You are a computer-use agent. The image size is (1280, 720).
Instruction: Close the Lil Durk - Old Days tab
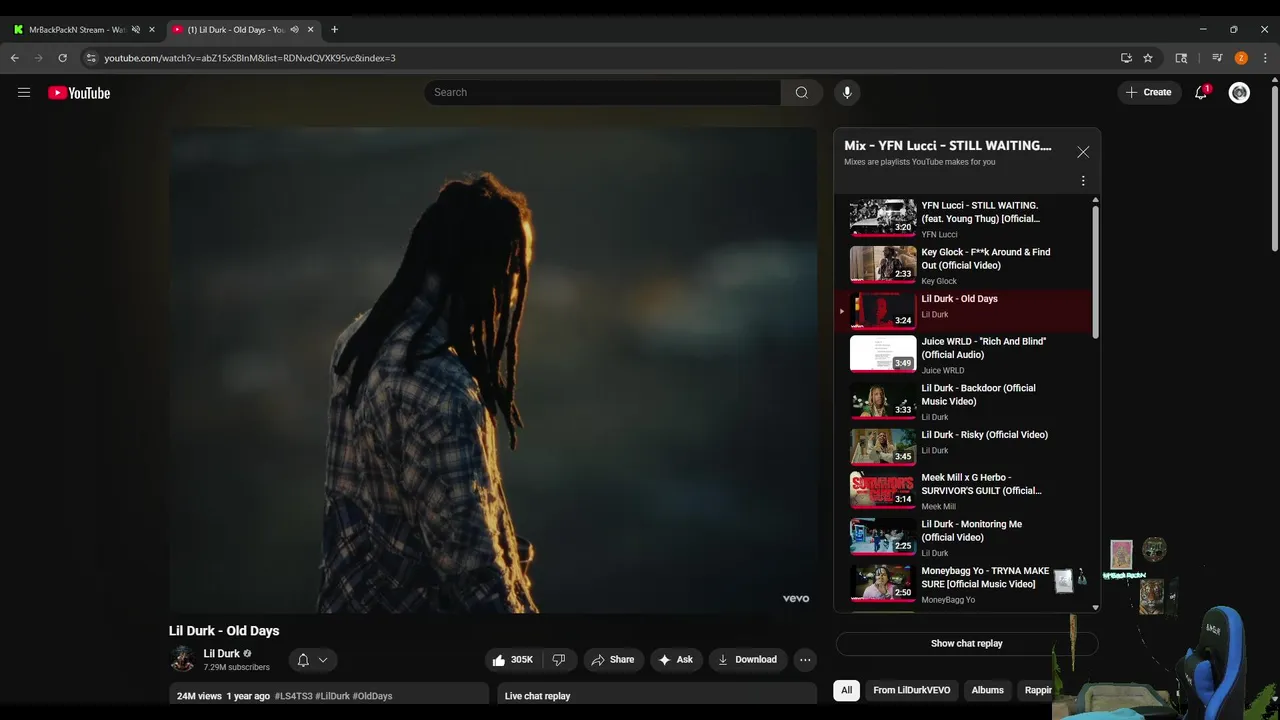click(x=311, y=30)
